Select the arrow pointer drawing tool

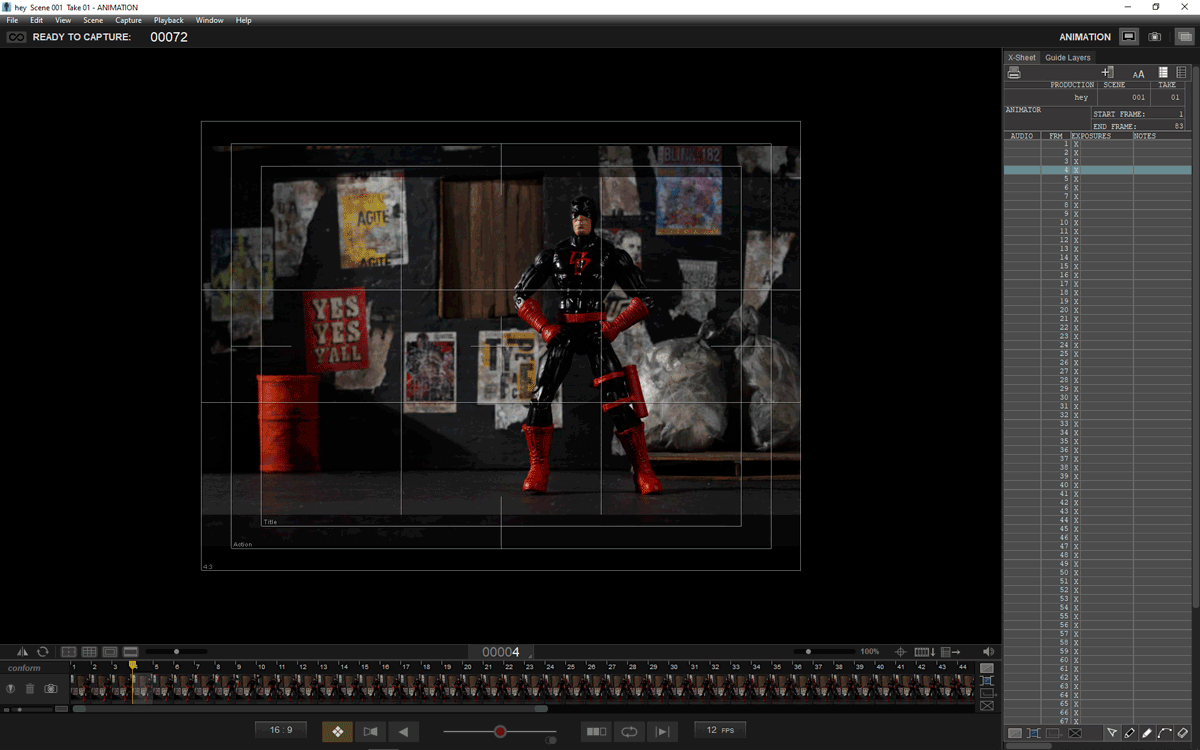[x=1111, y=733]
